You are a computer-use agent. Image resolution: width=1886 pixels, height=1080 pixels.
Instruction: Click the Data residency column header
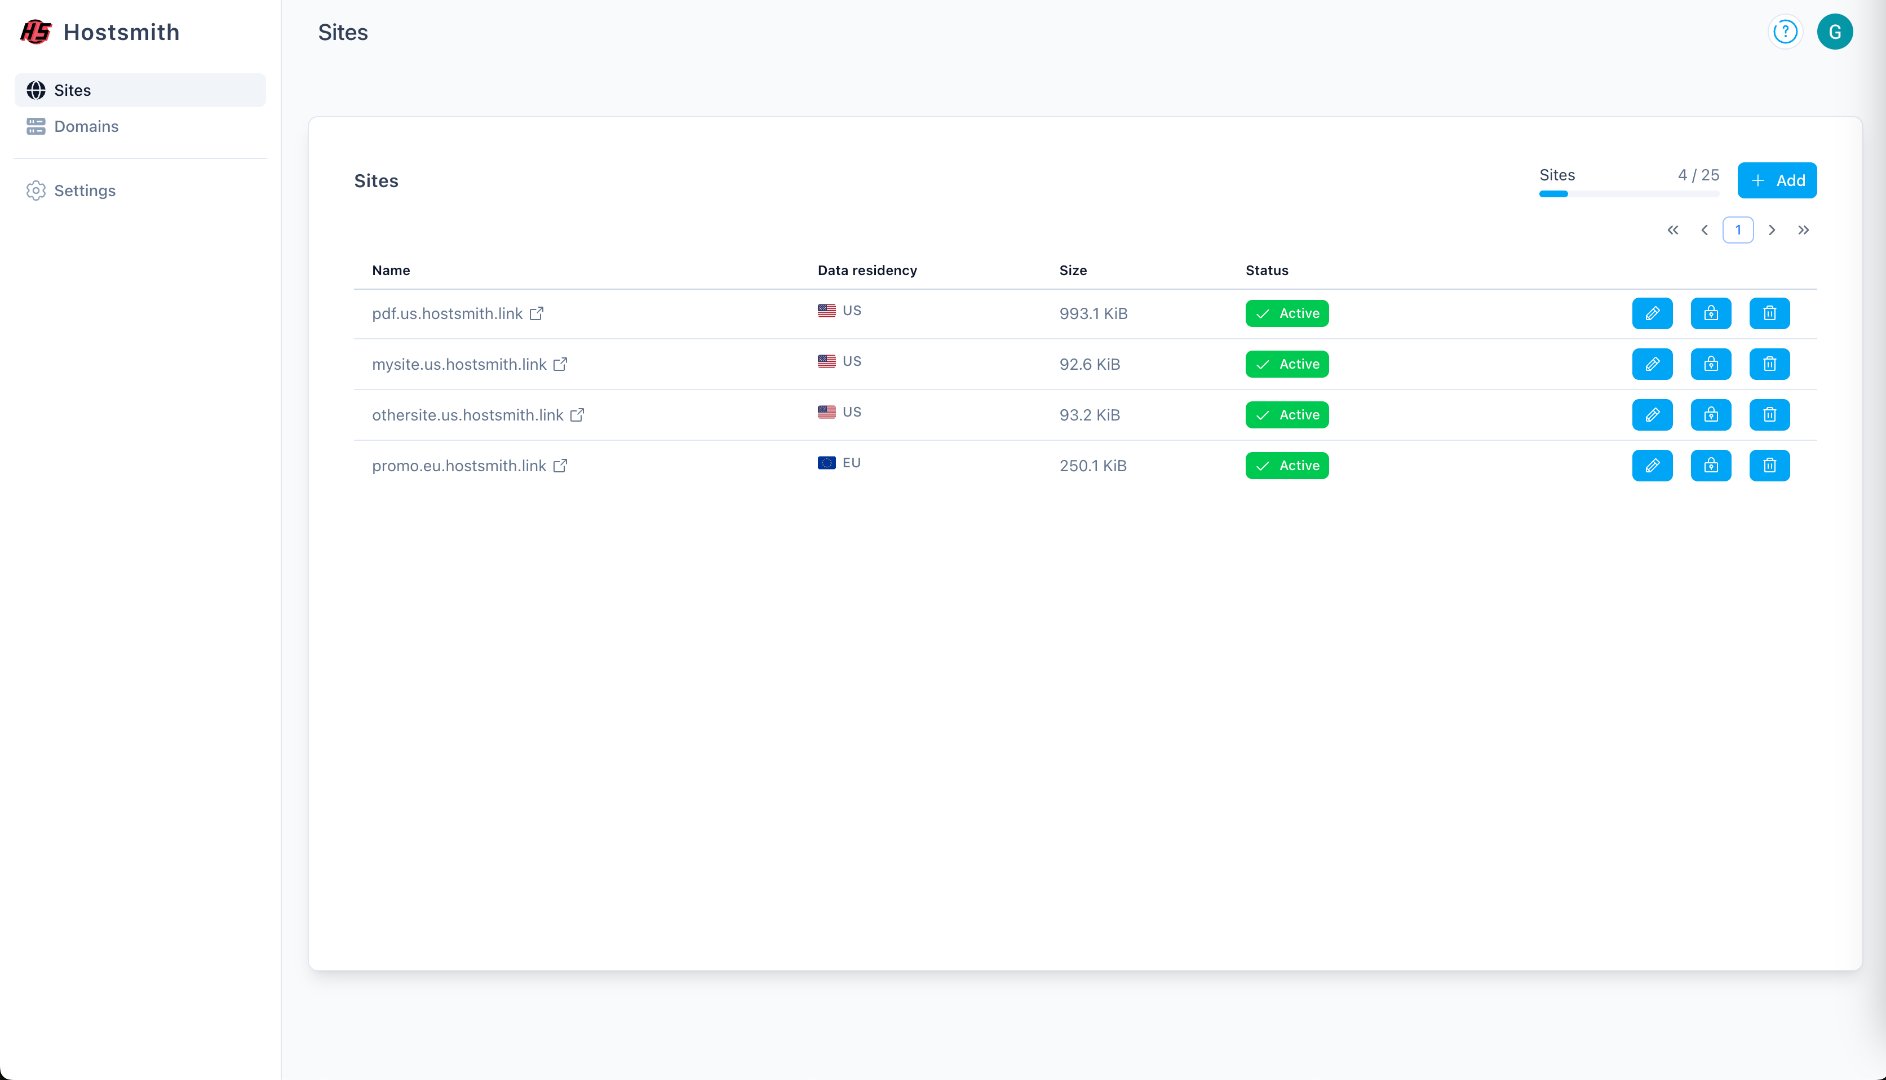867,270
